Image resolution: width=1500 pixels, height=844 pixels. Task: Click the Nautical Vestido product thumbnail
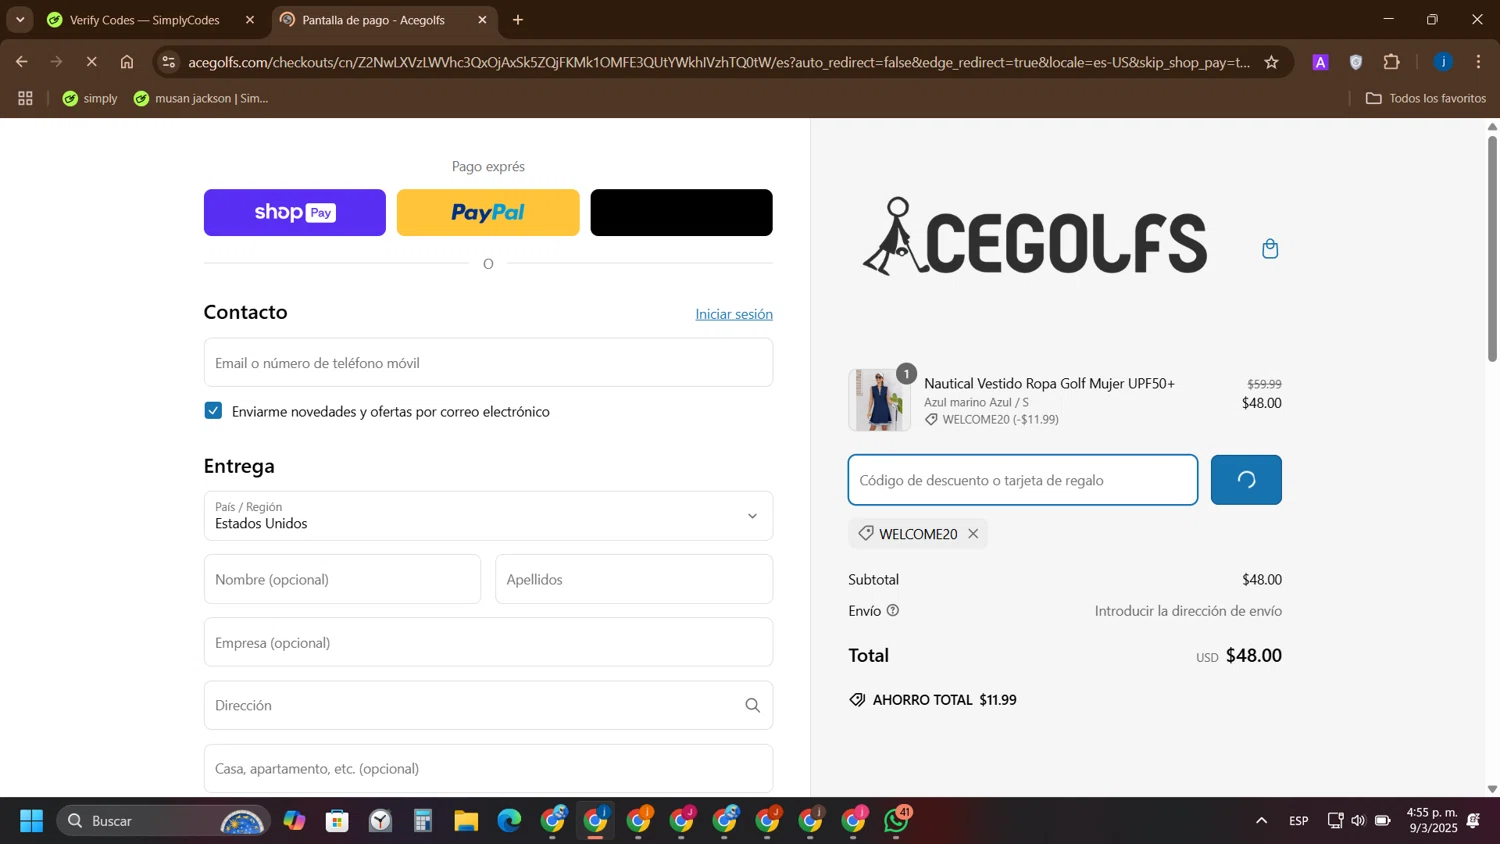click(880, 400)
